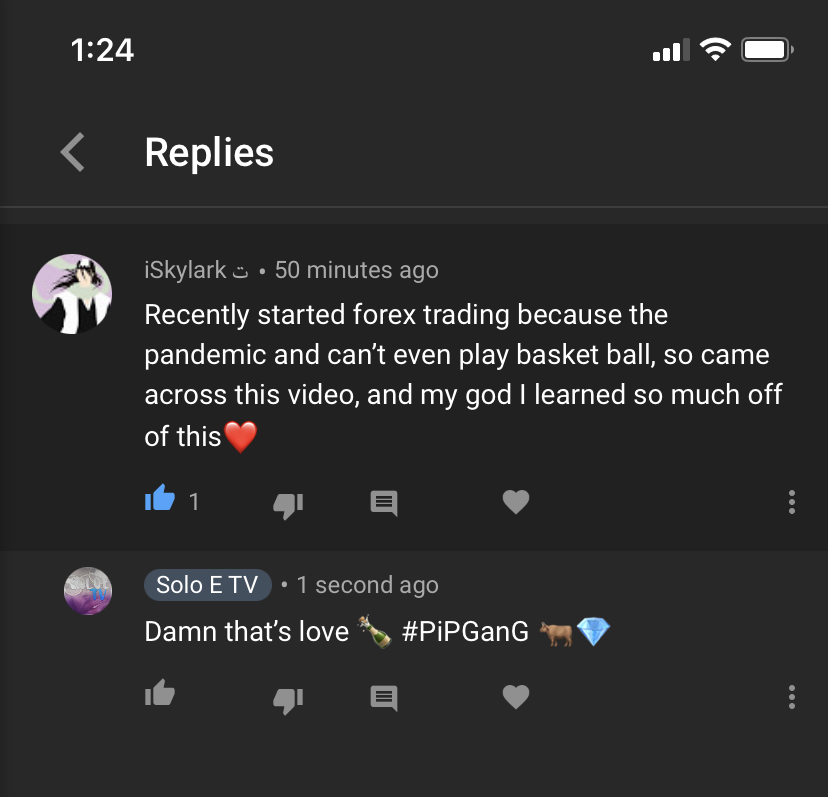Heart iSkylark's comment
Image resolution: width=828 pixels, height=797 pixels.
click(x=516, y=502)
